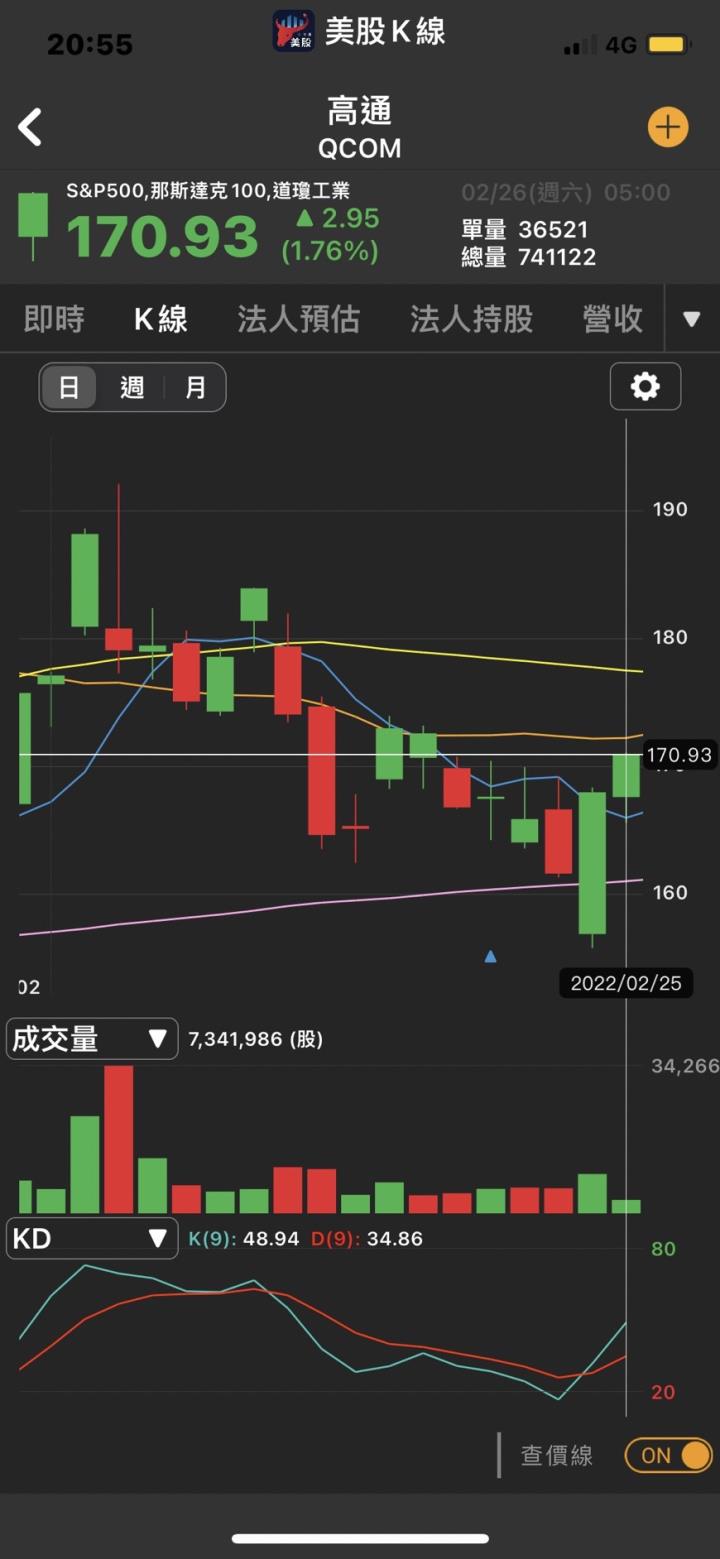This screenshot has width=720, height=1559.
Task: Open the KD indicator dropdown
Action: point(92,1239)
